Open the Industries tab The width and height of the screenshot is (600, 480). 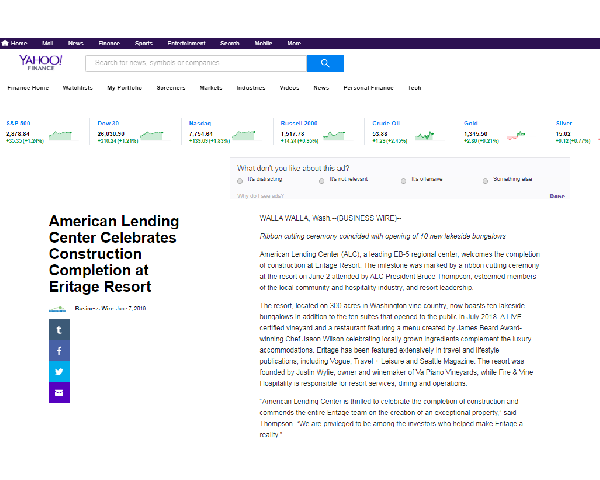[x=251, y=88]
